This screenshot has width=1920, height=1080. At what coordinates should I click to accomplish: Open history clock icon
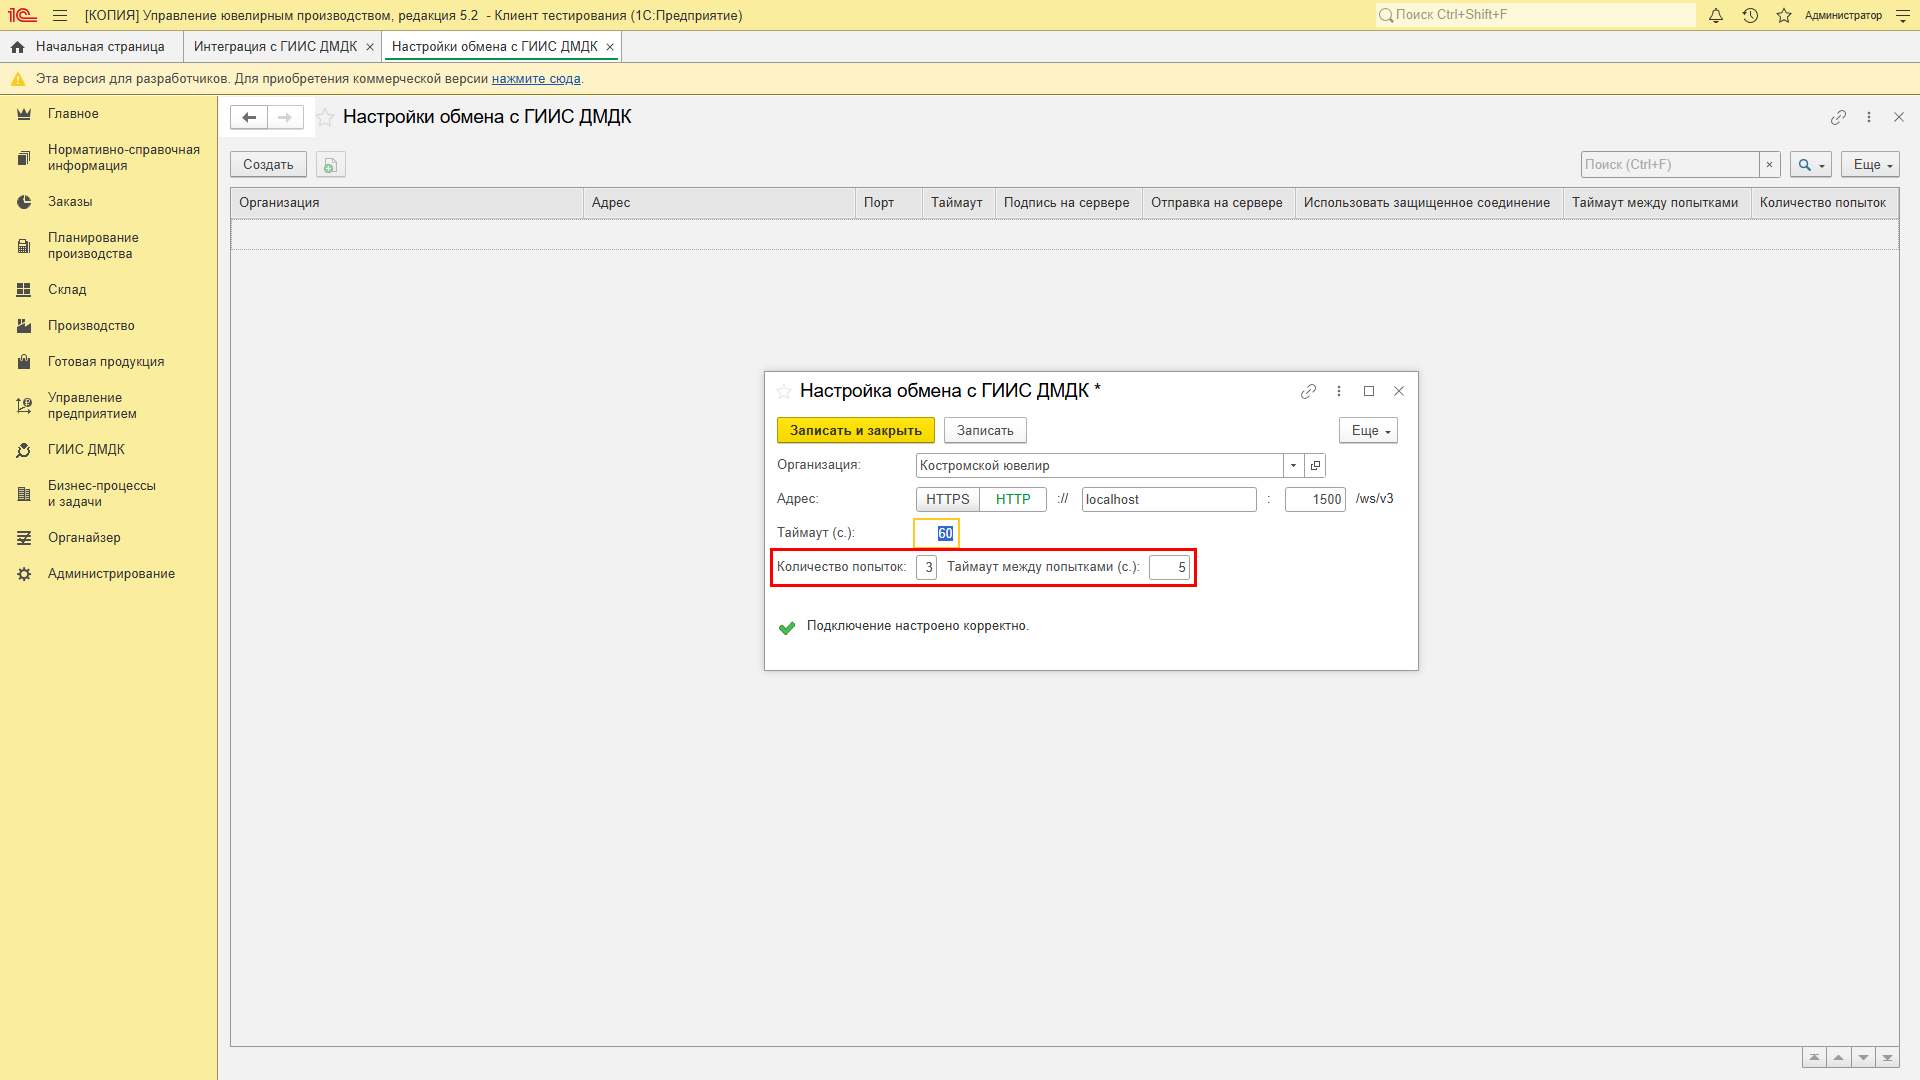pyautogui.click(x=1750, y=15)
